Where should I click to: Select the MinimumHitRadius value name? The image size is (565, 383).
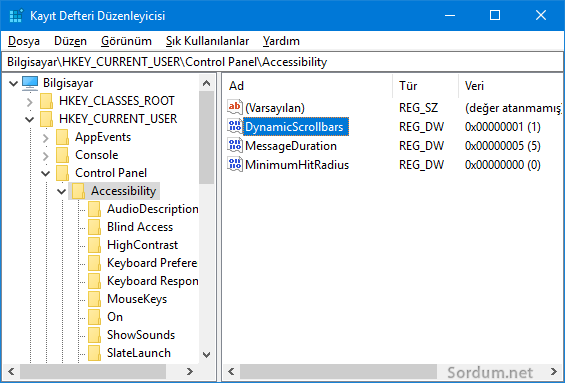coord(297,165)
